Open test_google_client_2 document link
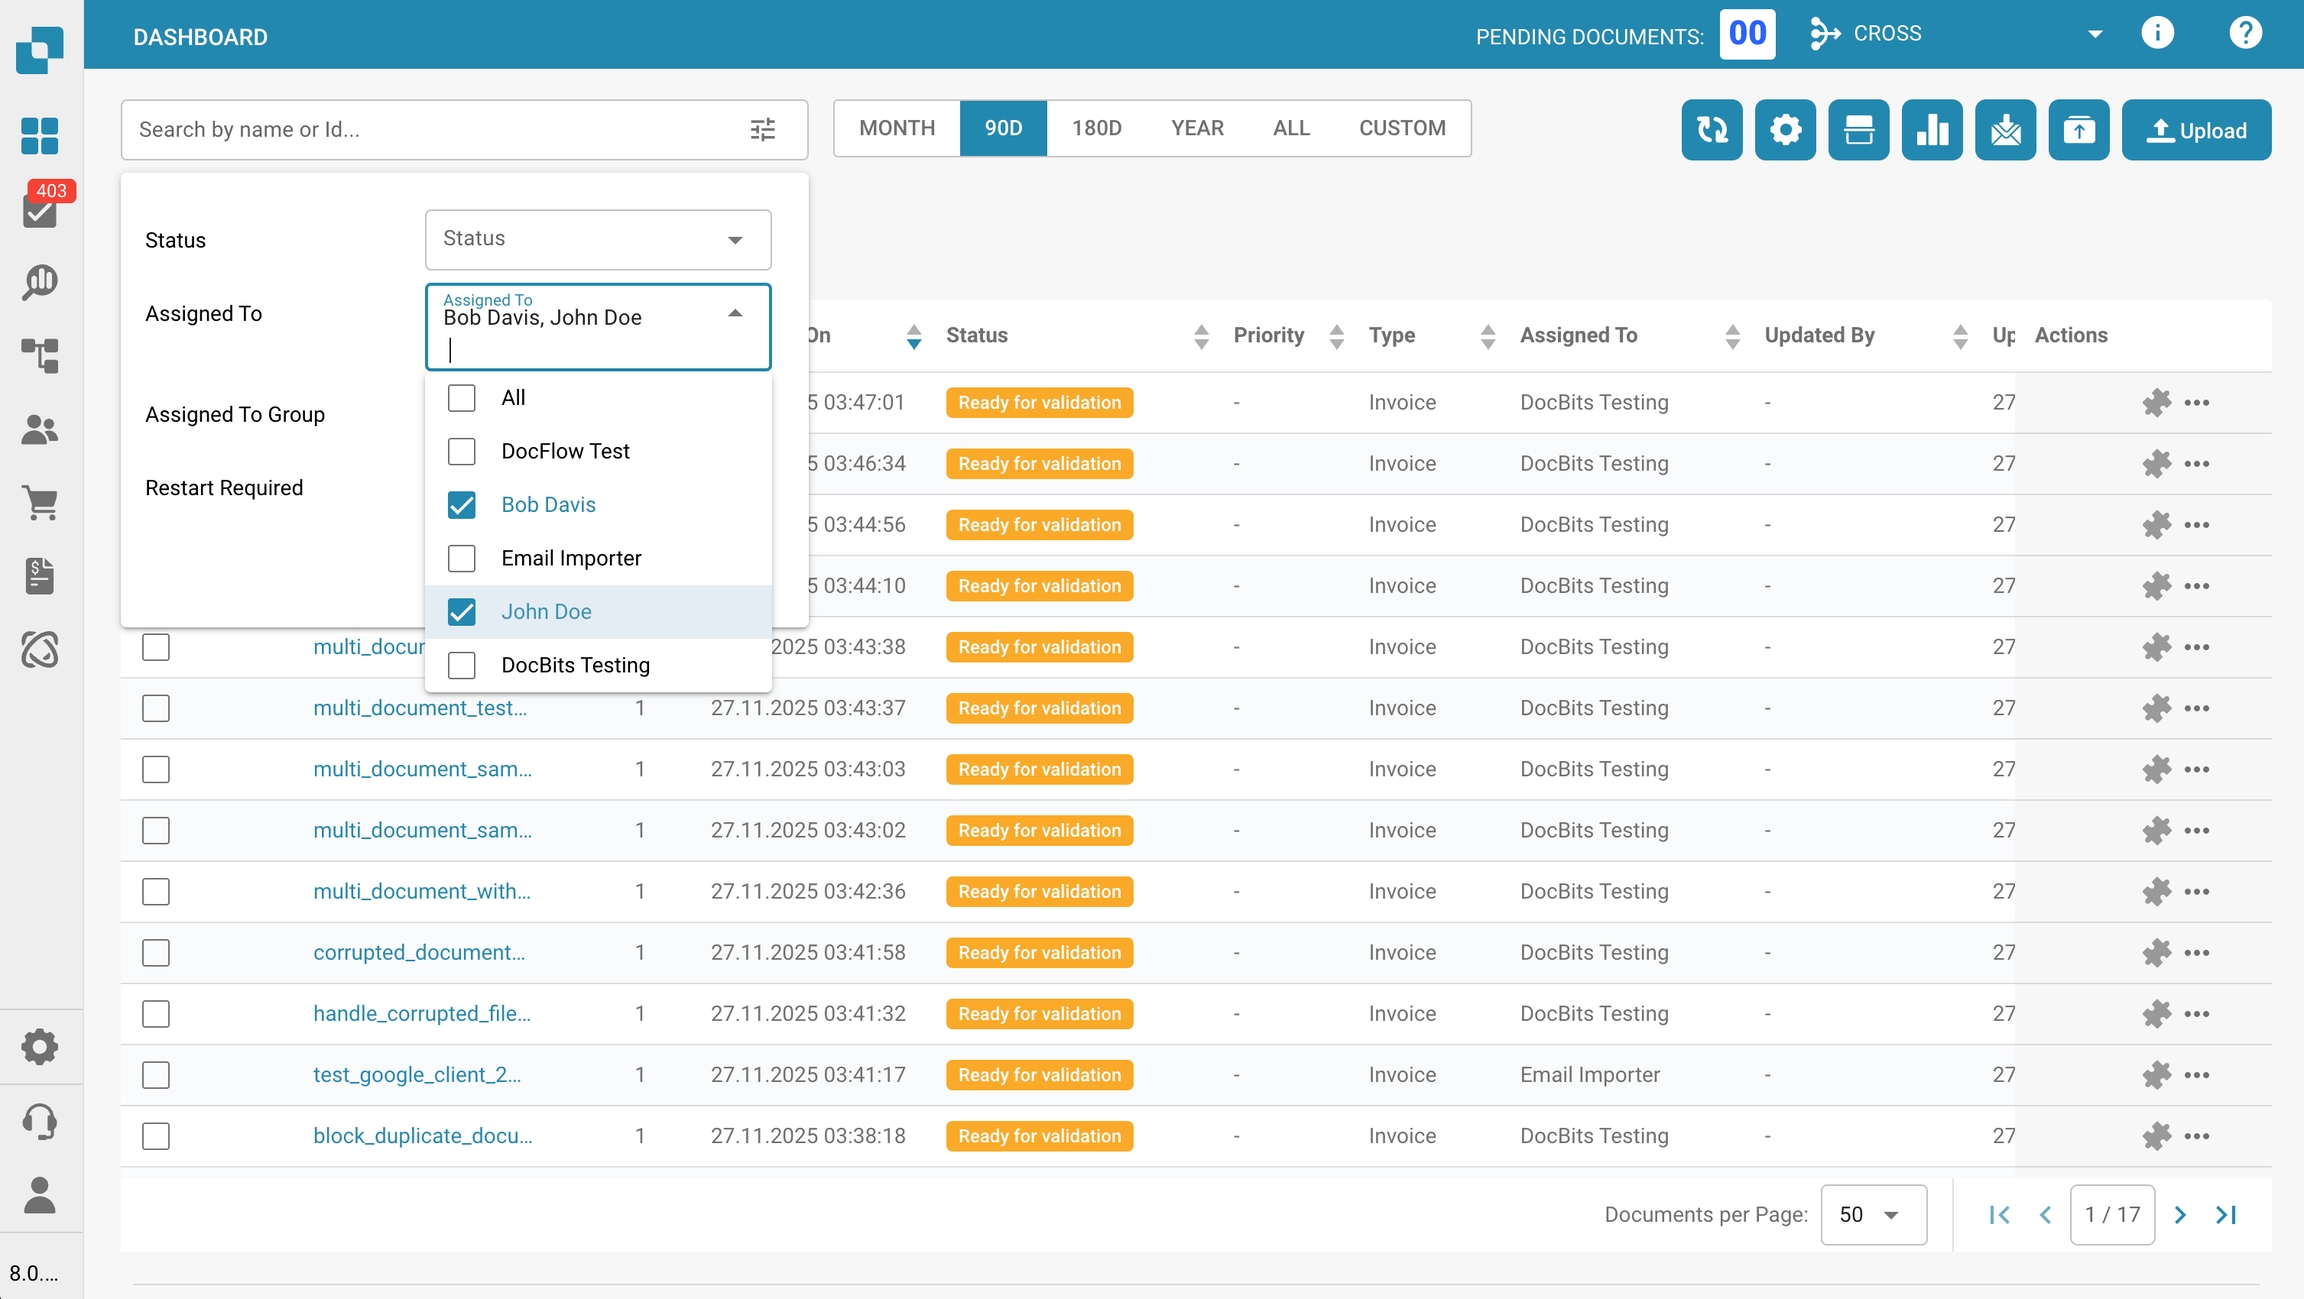2304x1299 pixels. [x=417, y=1074]
